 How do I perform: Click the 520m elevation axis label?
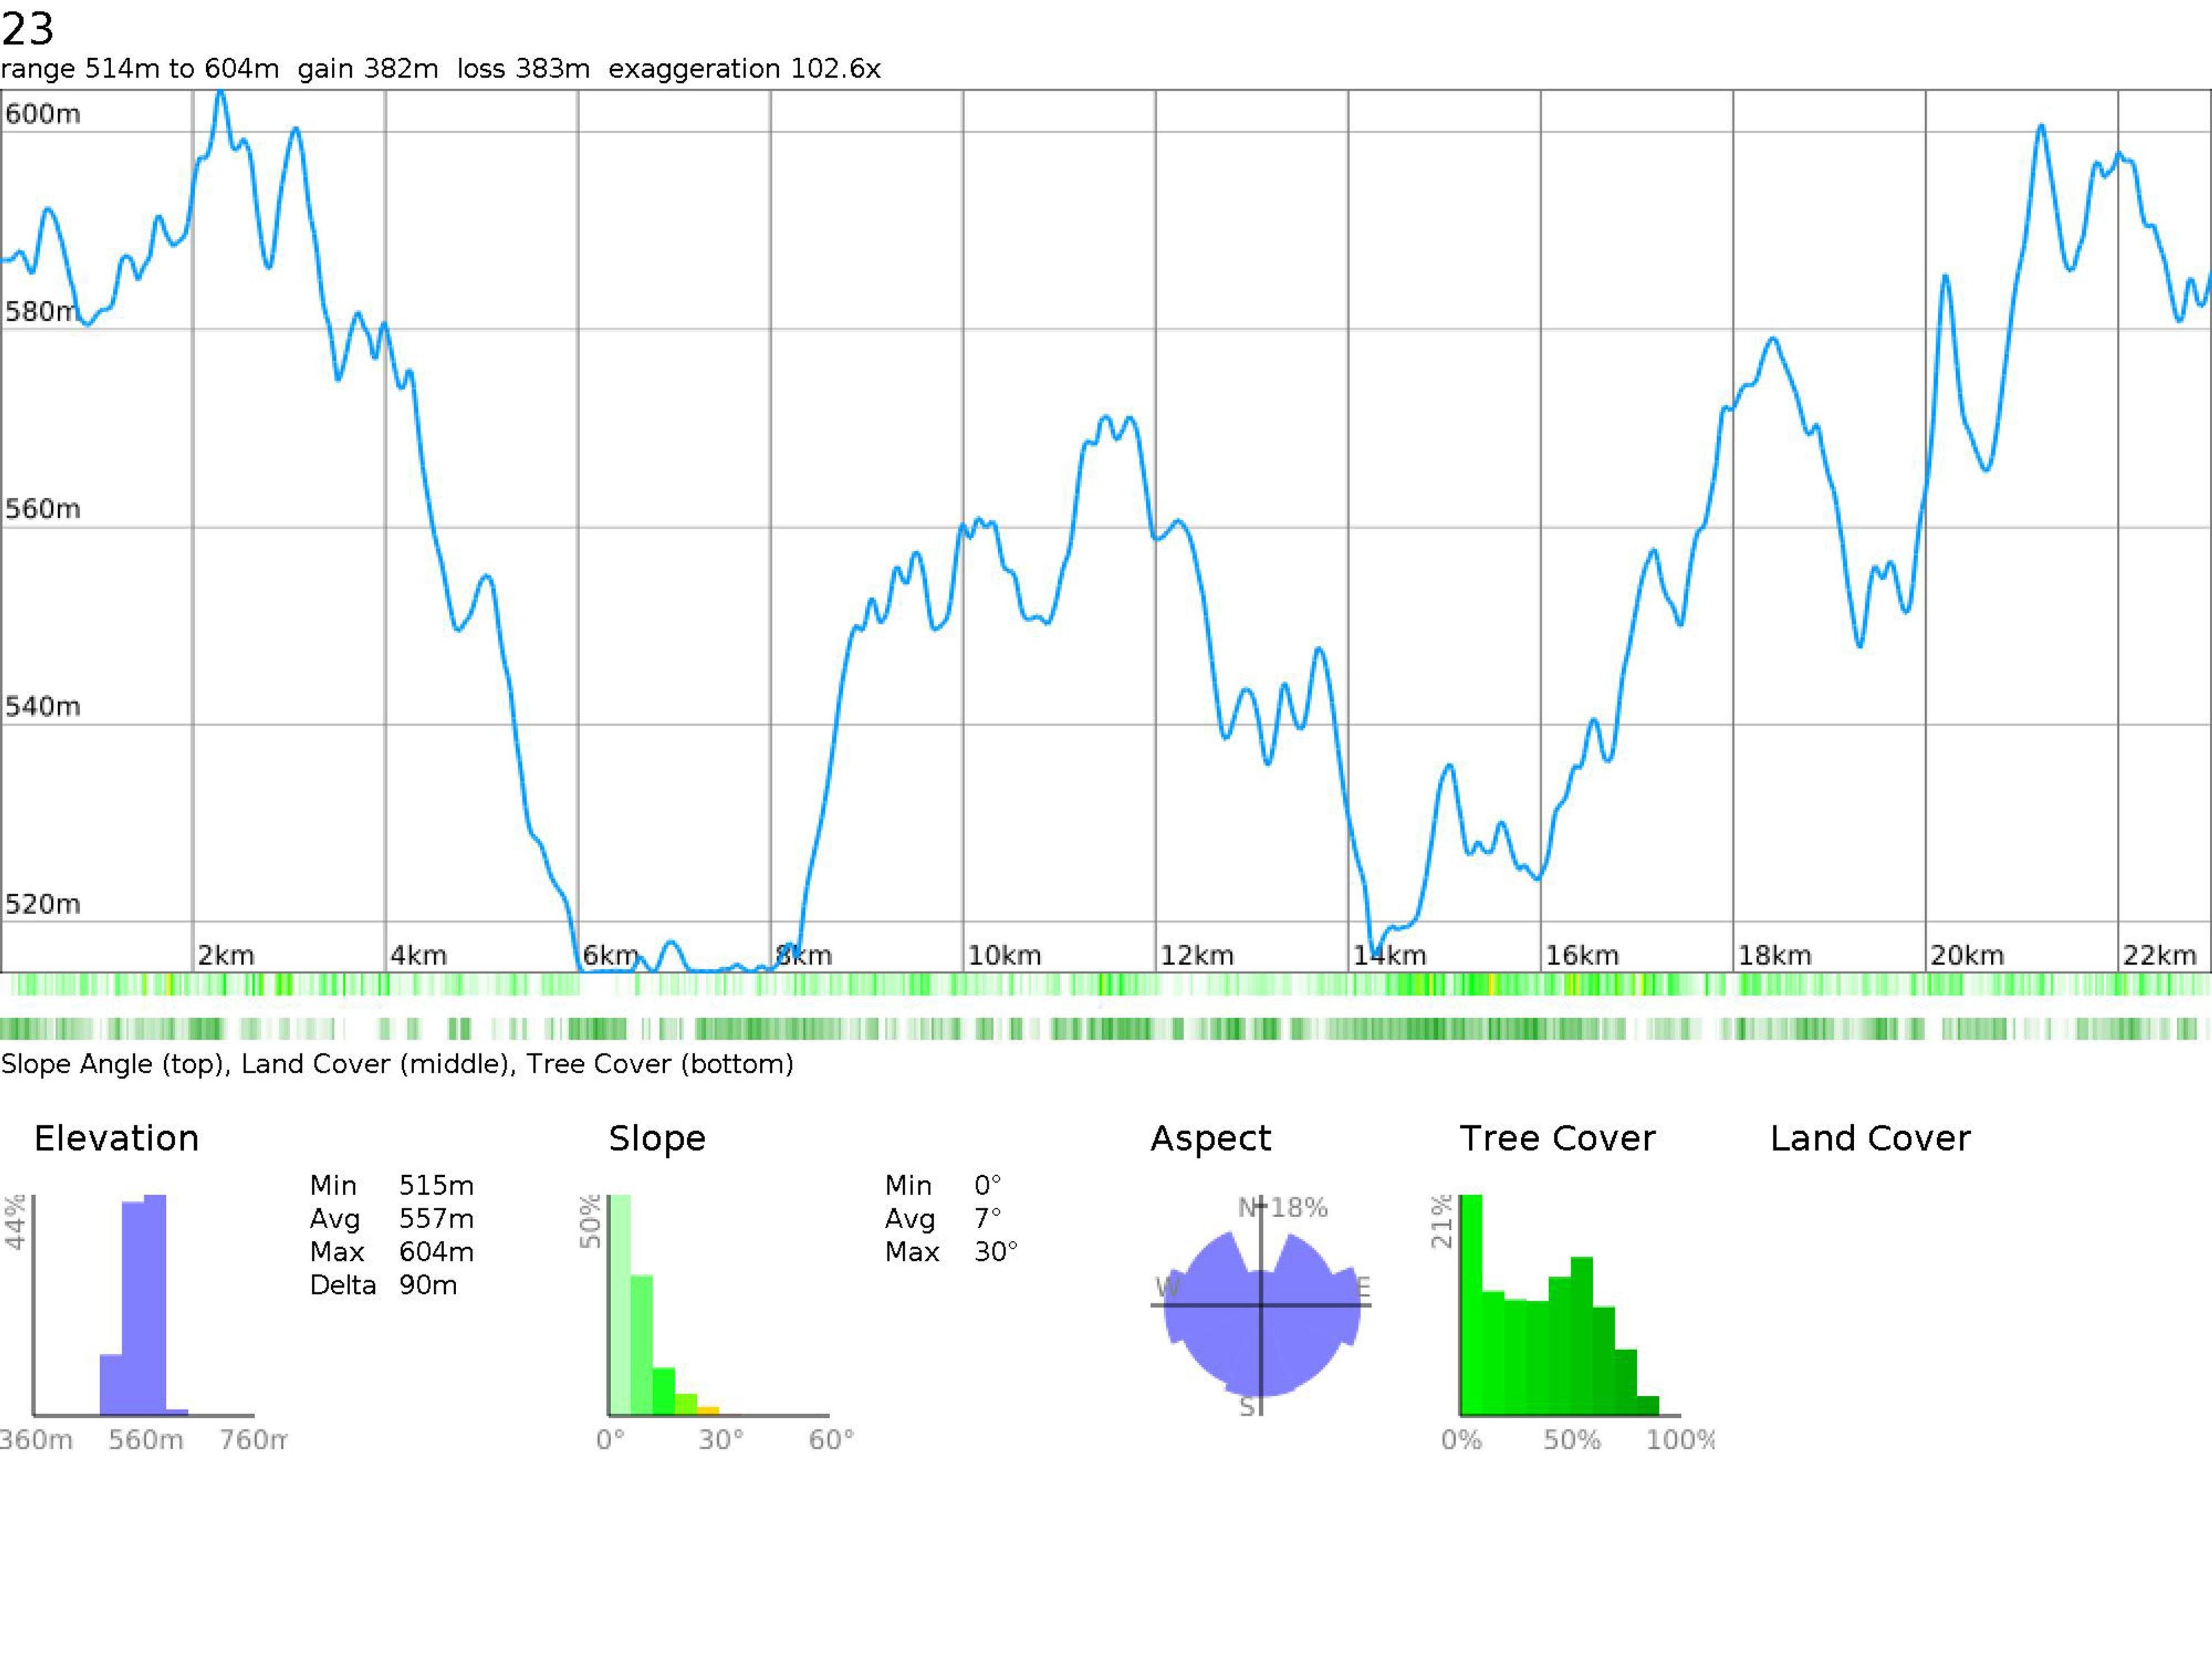42,904
